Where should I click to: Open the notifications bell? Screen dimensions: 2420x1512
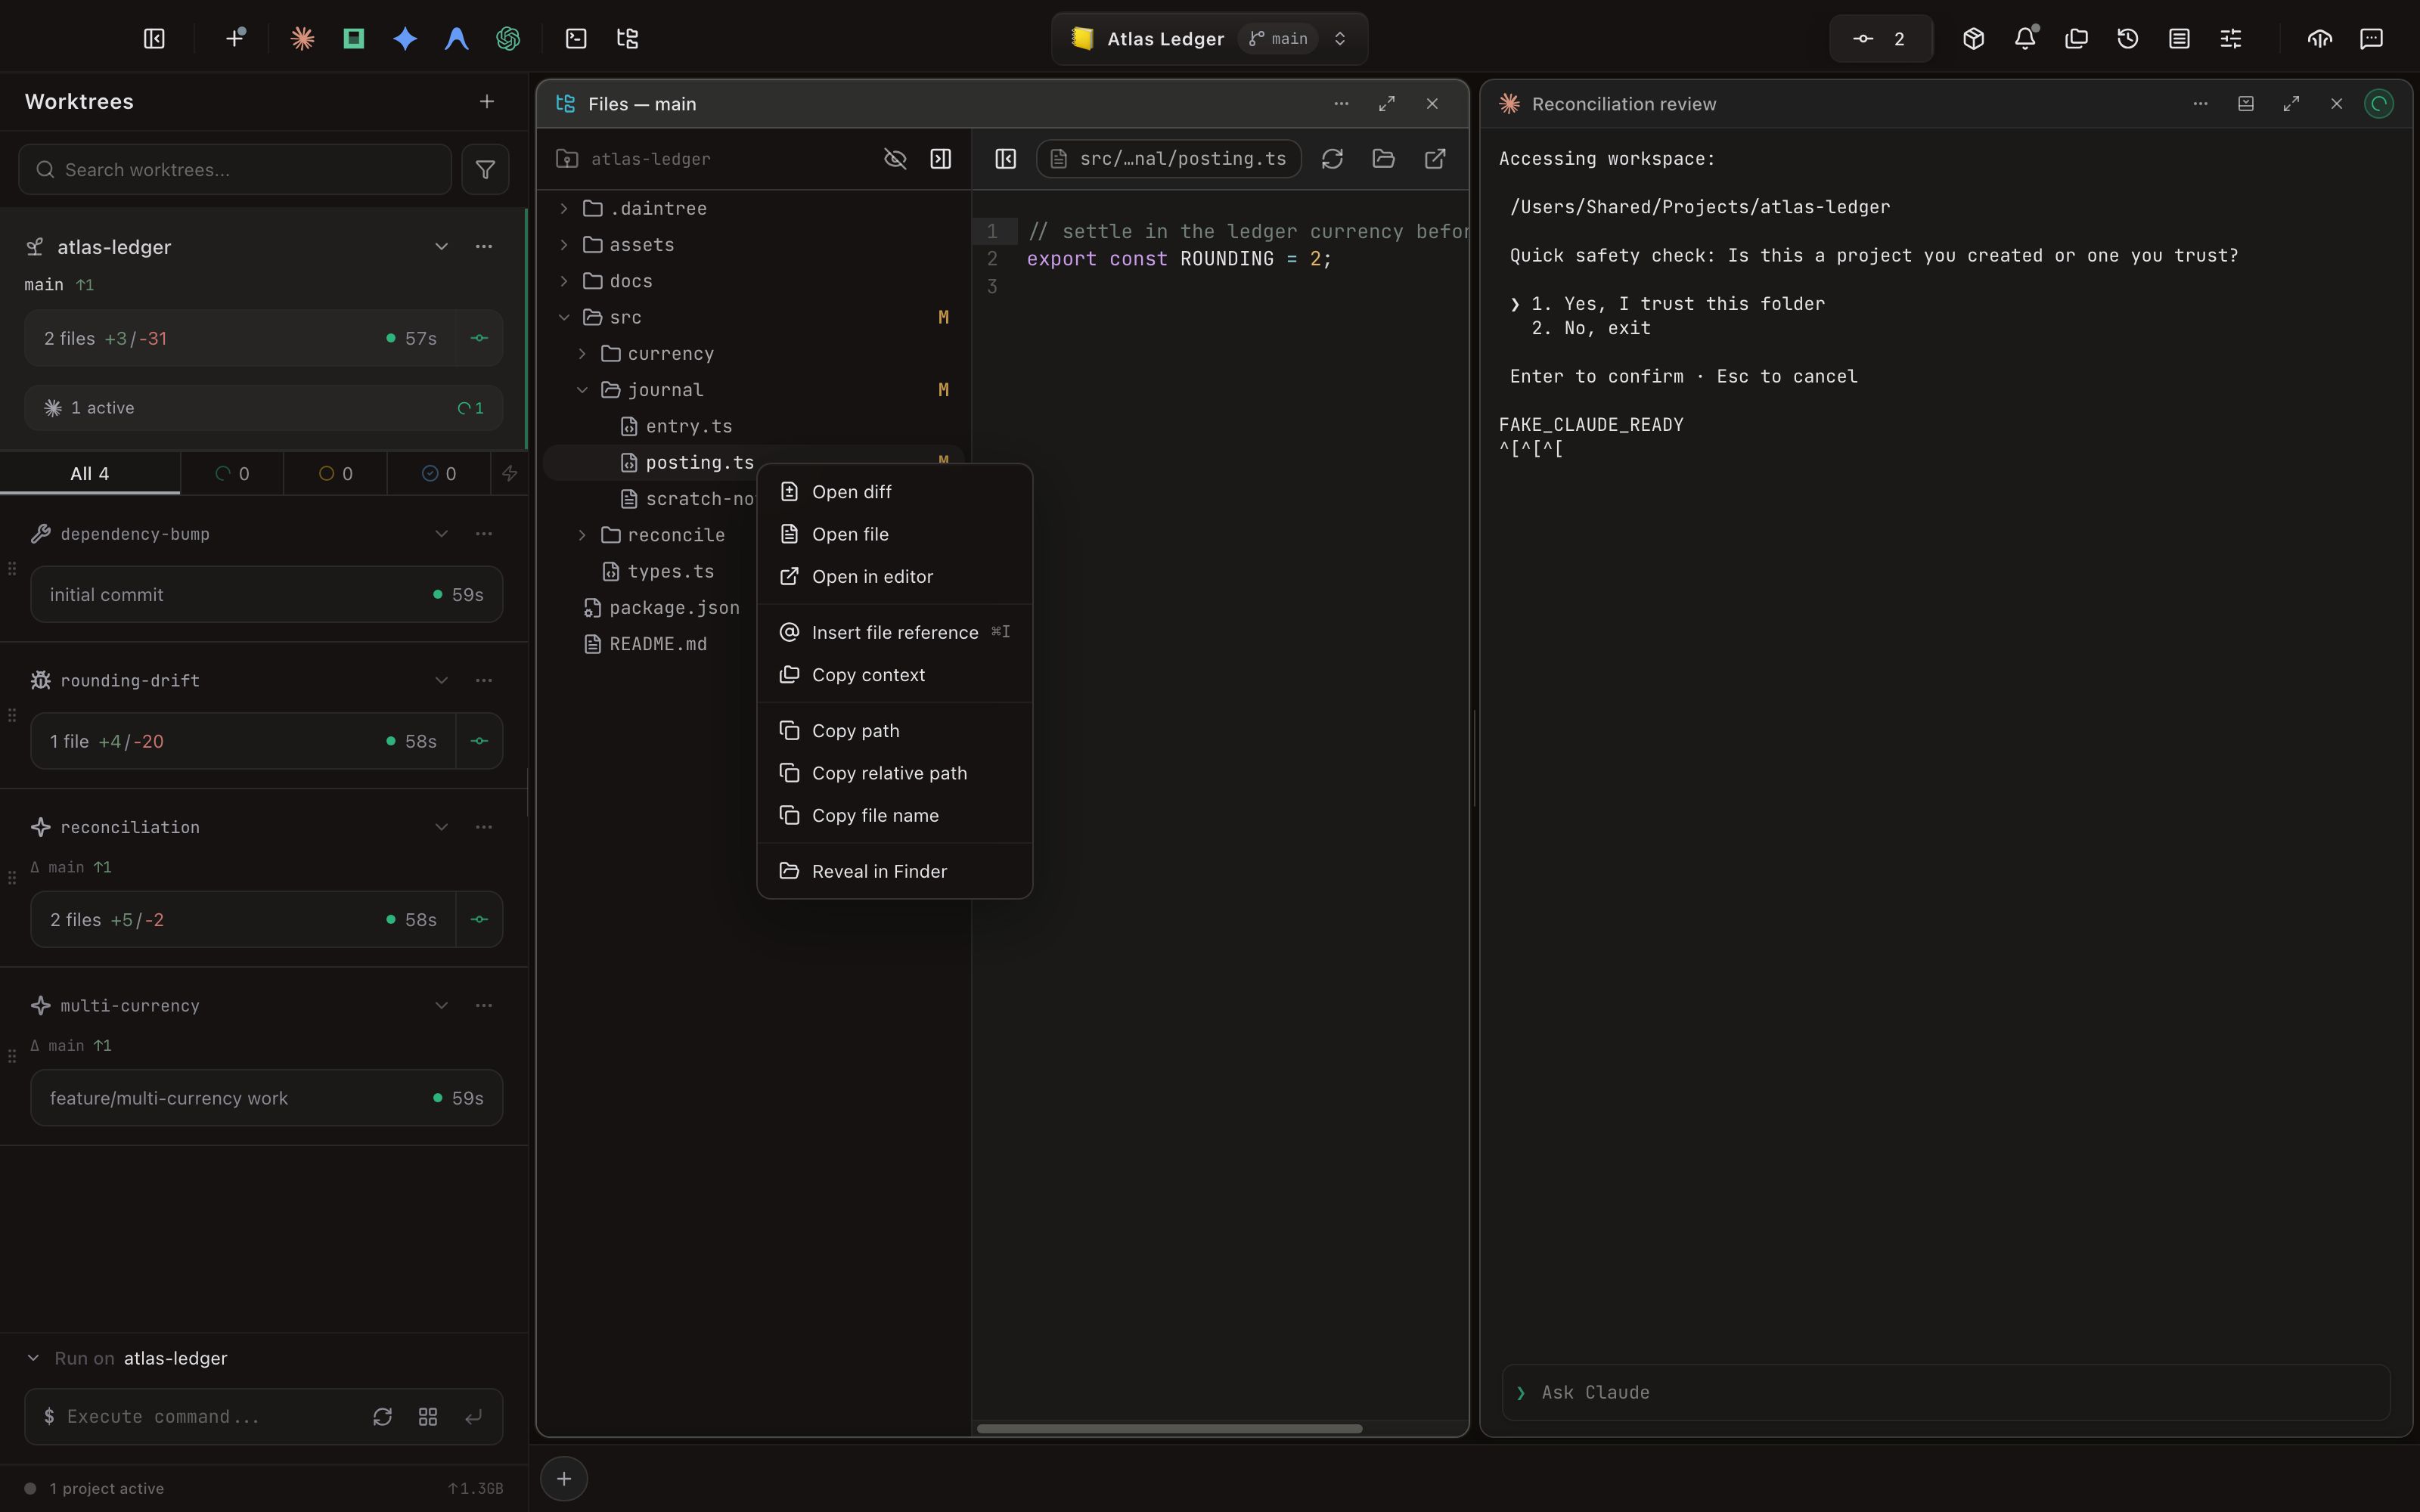coord(2025,38)
